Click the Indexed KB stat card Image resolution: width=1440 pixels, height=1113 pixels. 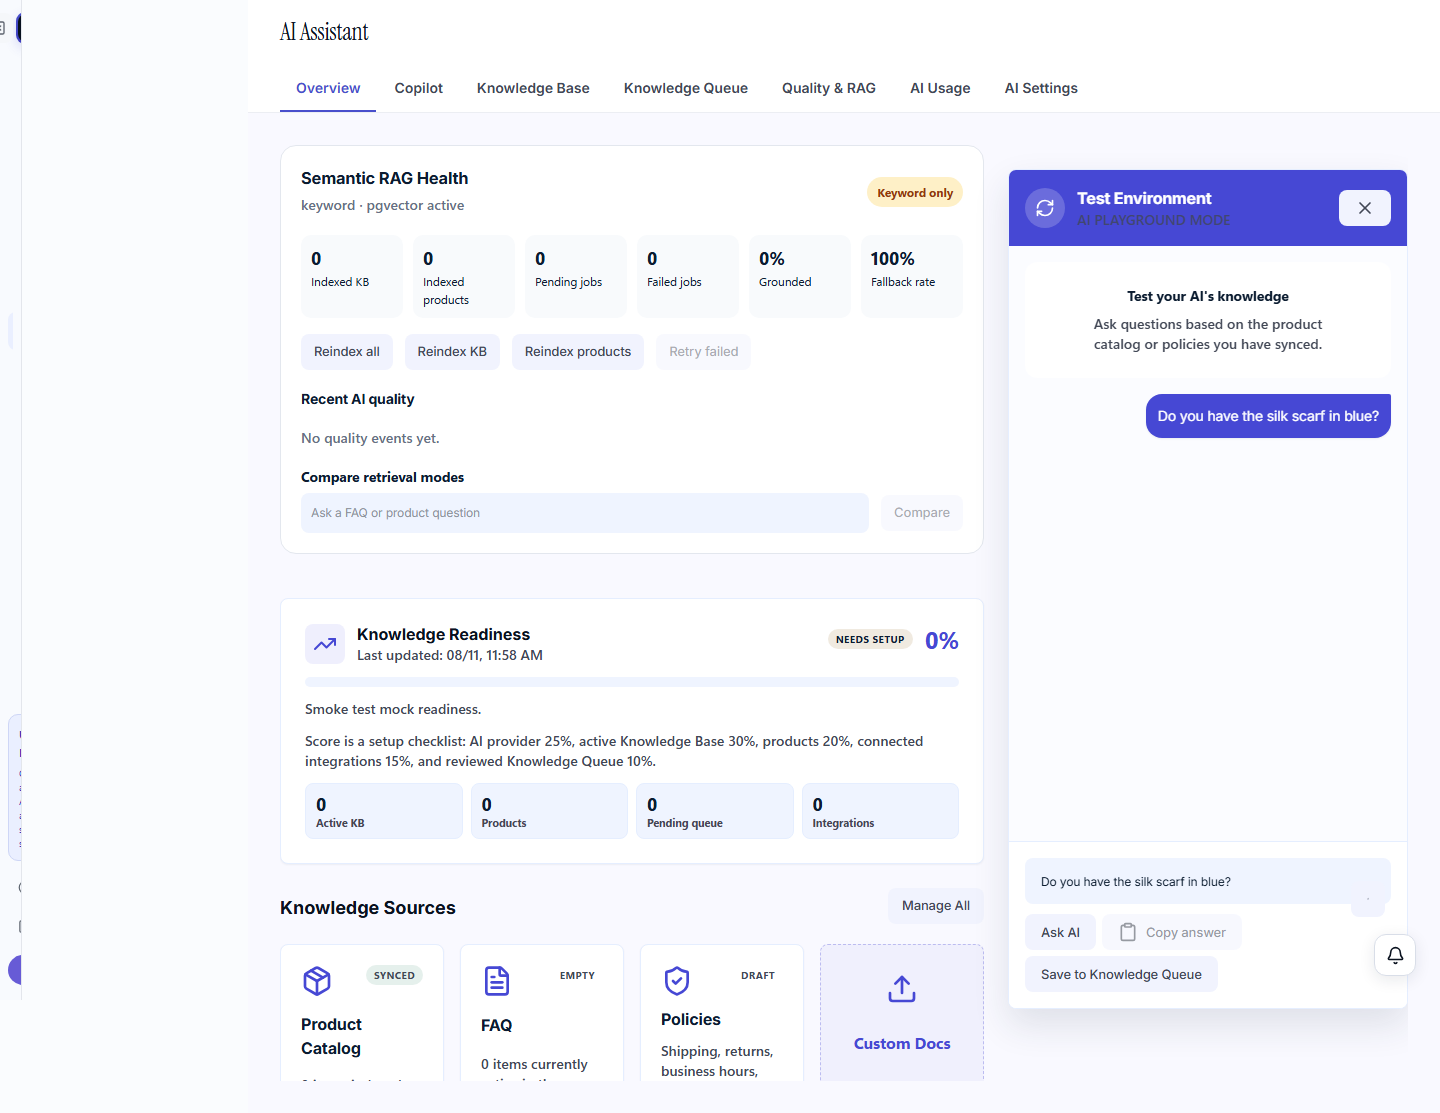[x=352, y=277]
